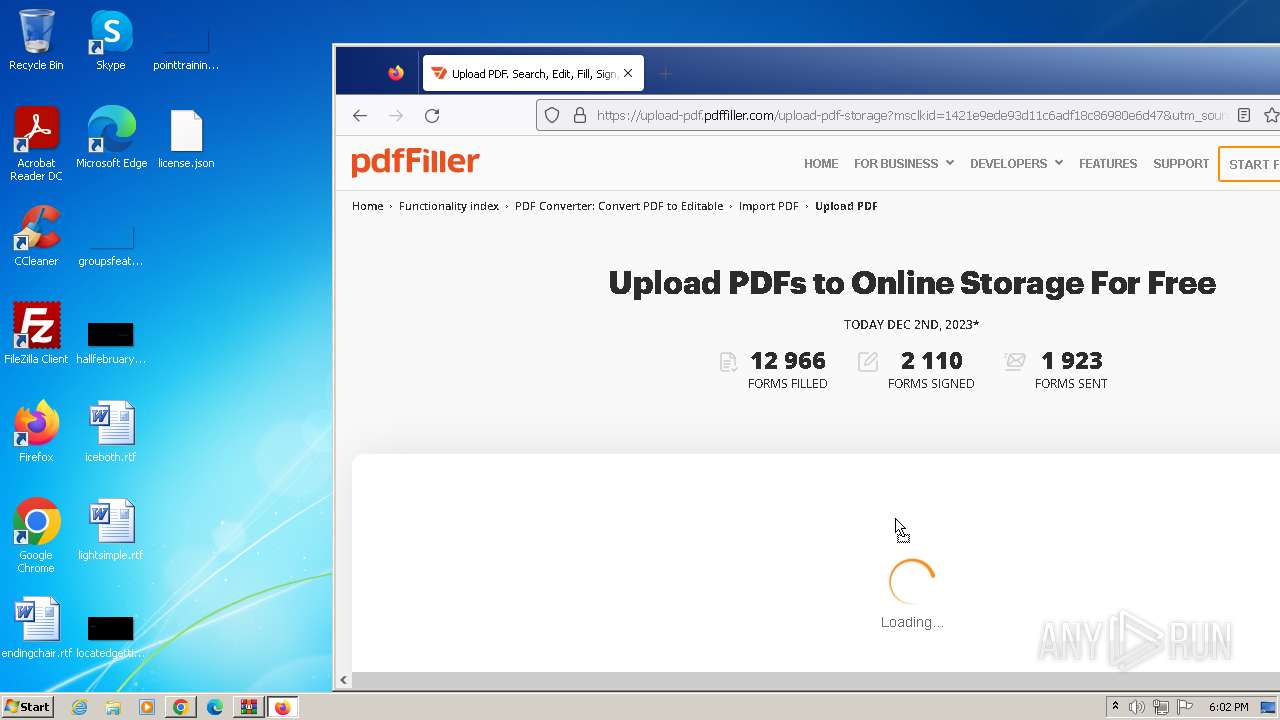The width and height of the screenshot is (1280, 720).
Task: Switch to Firefox taskbar button
Action: click(283, 707)
